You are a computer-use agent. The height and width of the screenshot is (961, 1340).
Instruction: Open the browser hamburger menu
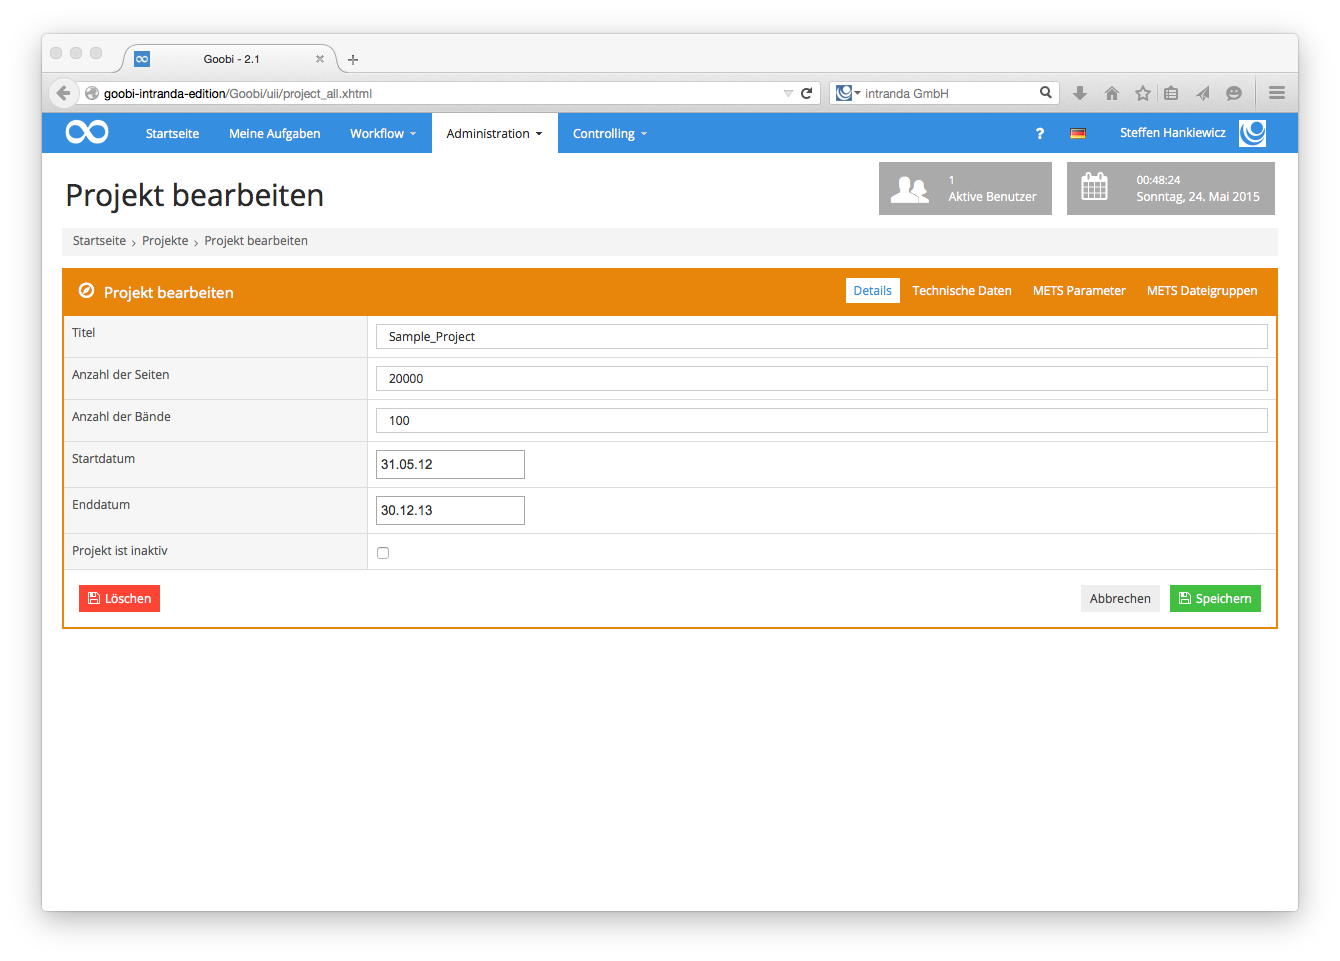click(1277, 93)
